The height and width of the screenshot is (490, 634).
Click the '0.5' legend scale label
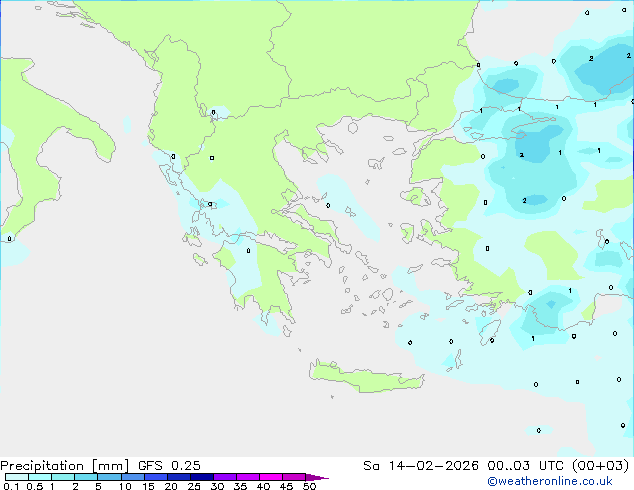pyautogui.click(x=34, y=486)
